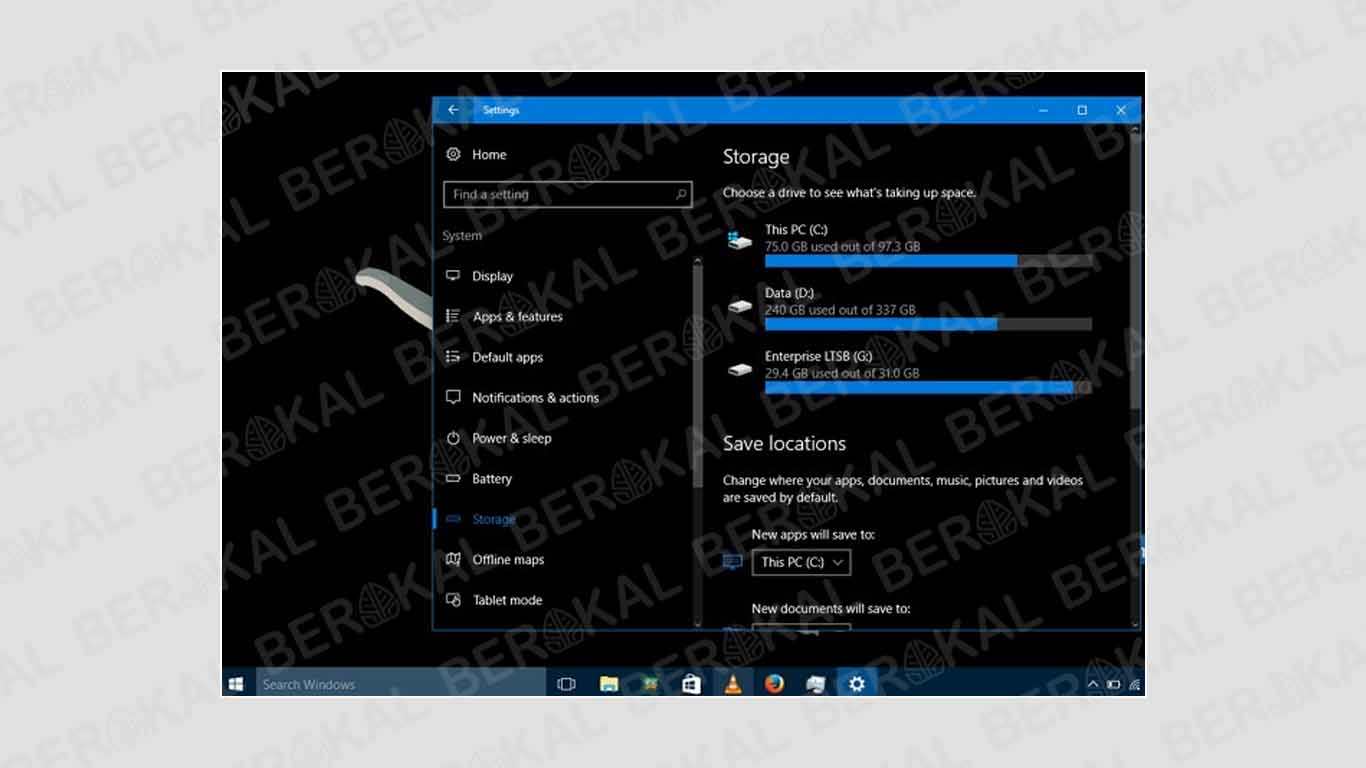
Task: Click the Storage page vertical scrollbar
Action: pyautogui.click(x=1134, y=270)
